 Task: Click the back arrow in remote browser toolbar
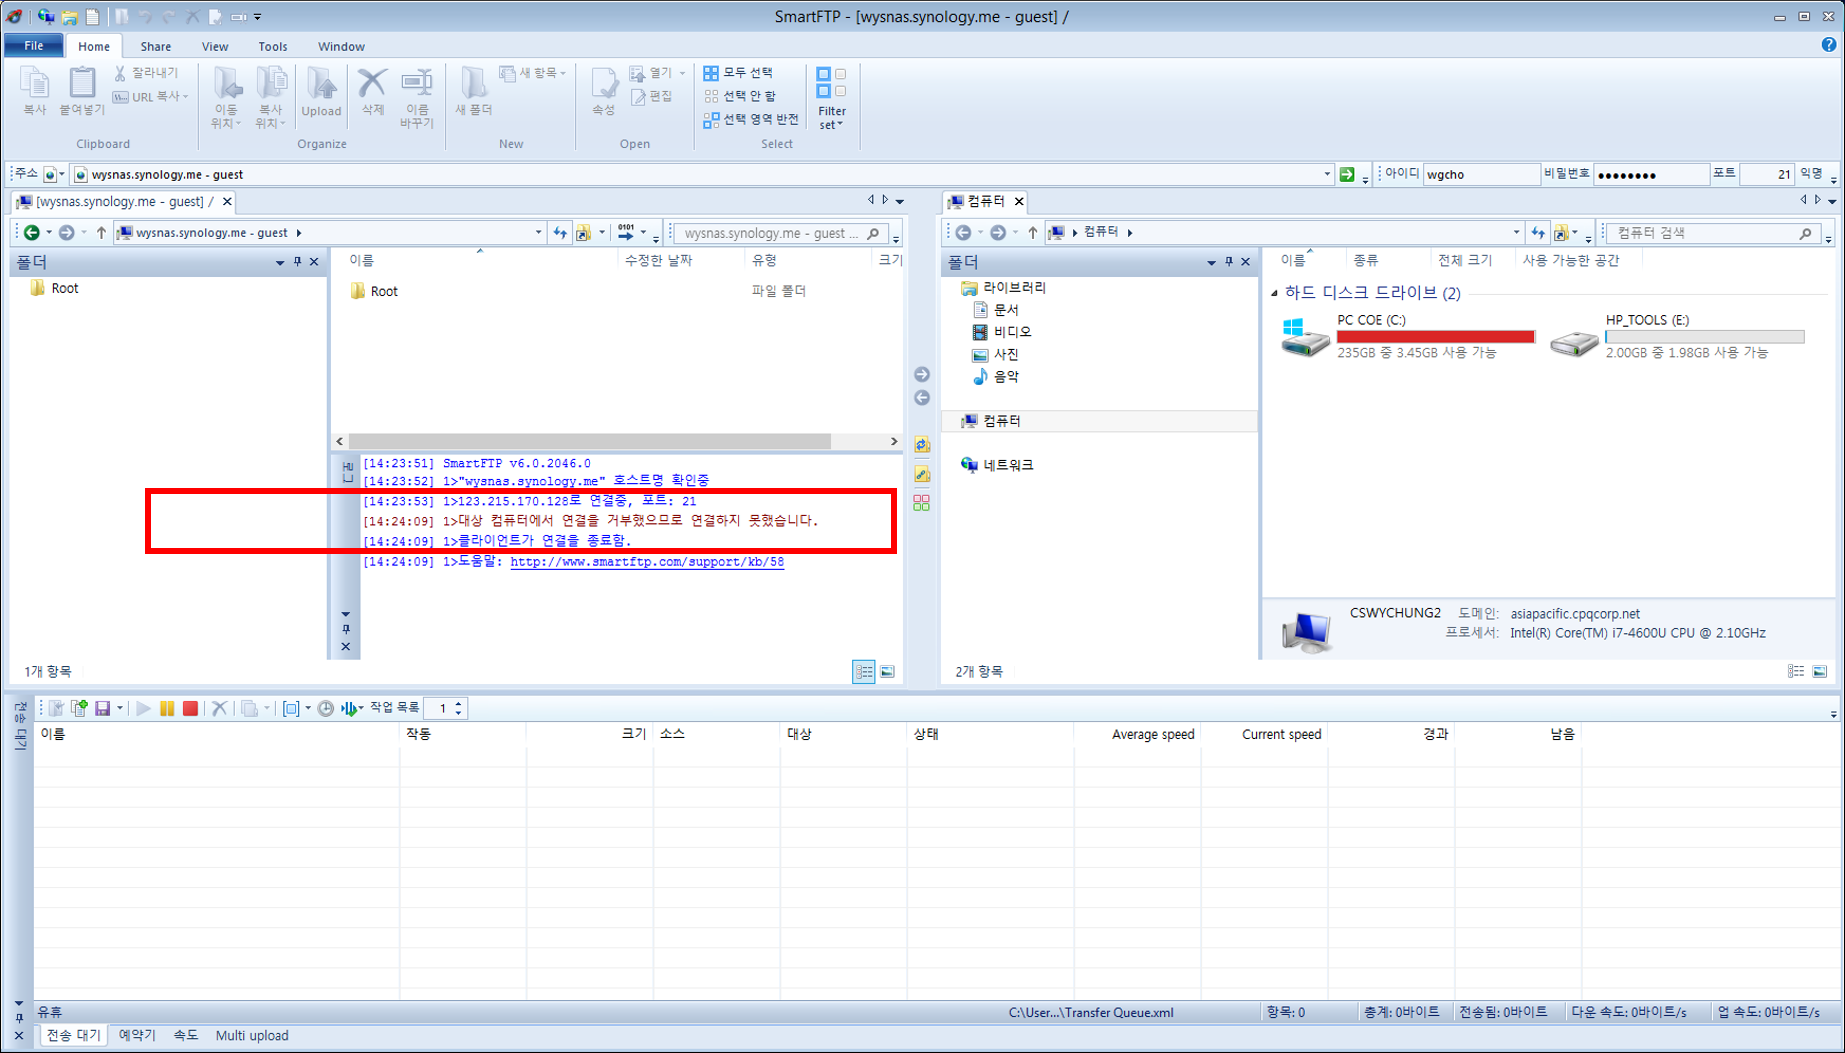point(32,233)
